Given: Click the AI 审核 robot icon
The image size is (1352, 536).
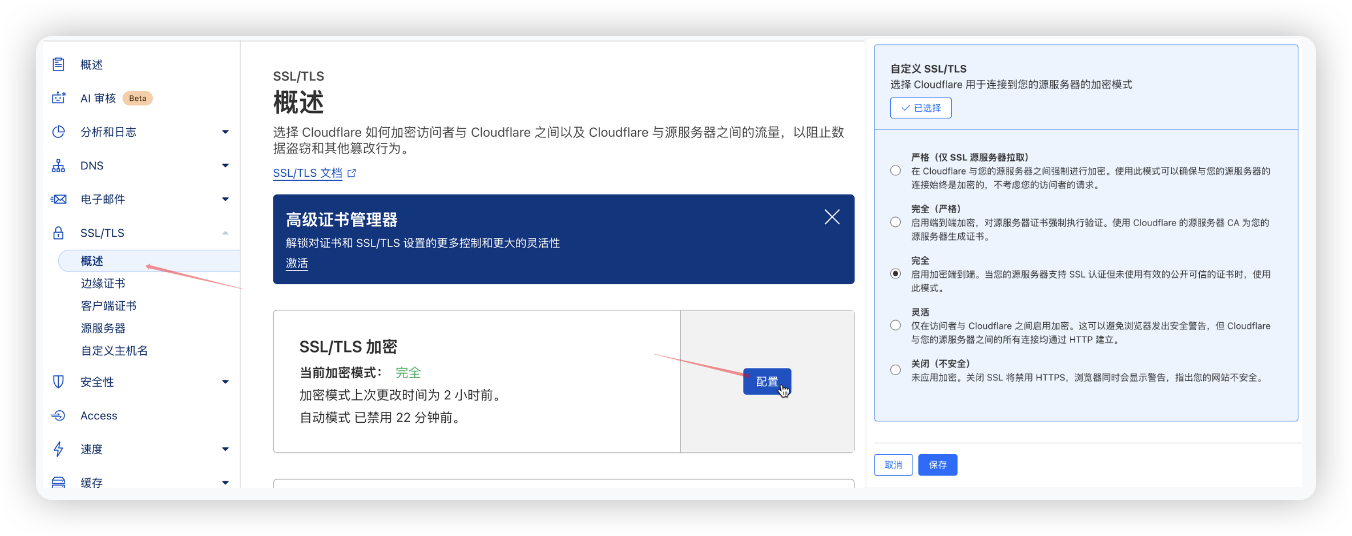Looking at the screenshot, I should click(x=59, y=98).
